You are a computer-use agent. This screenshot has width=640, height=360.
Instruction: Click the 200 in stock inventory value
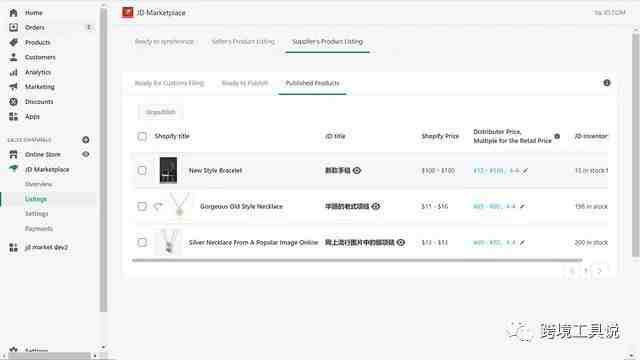591,242
